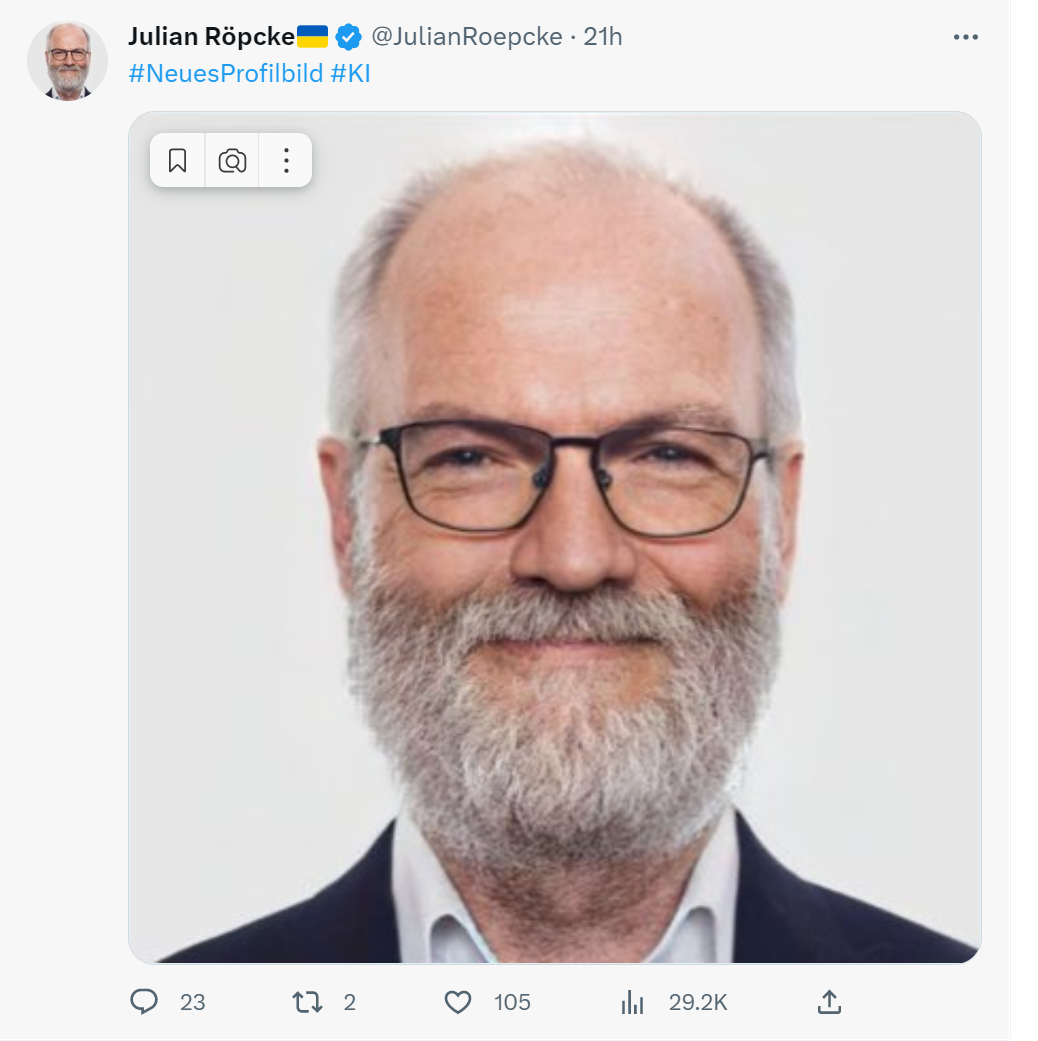Click the views bar chart icon
The image size is (1038, 1041).
pos(633,1002)
